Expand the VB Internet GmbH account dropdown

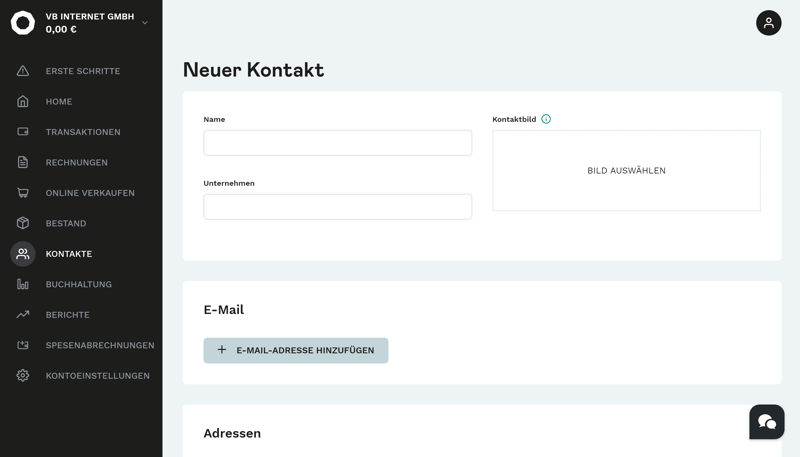(x=145, y=23)
